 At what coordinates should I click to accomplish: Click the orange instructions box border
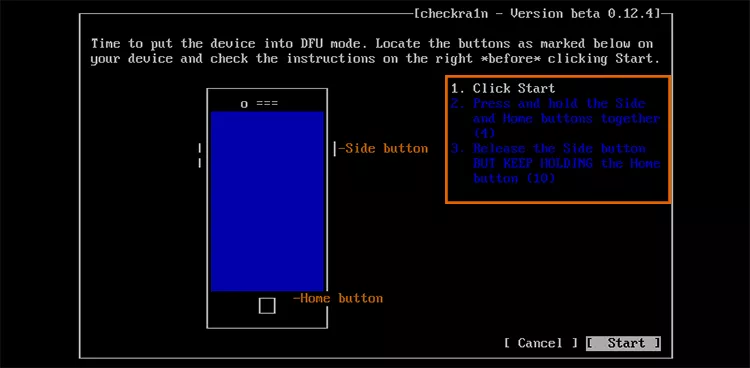(558, 77)
